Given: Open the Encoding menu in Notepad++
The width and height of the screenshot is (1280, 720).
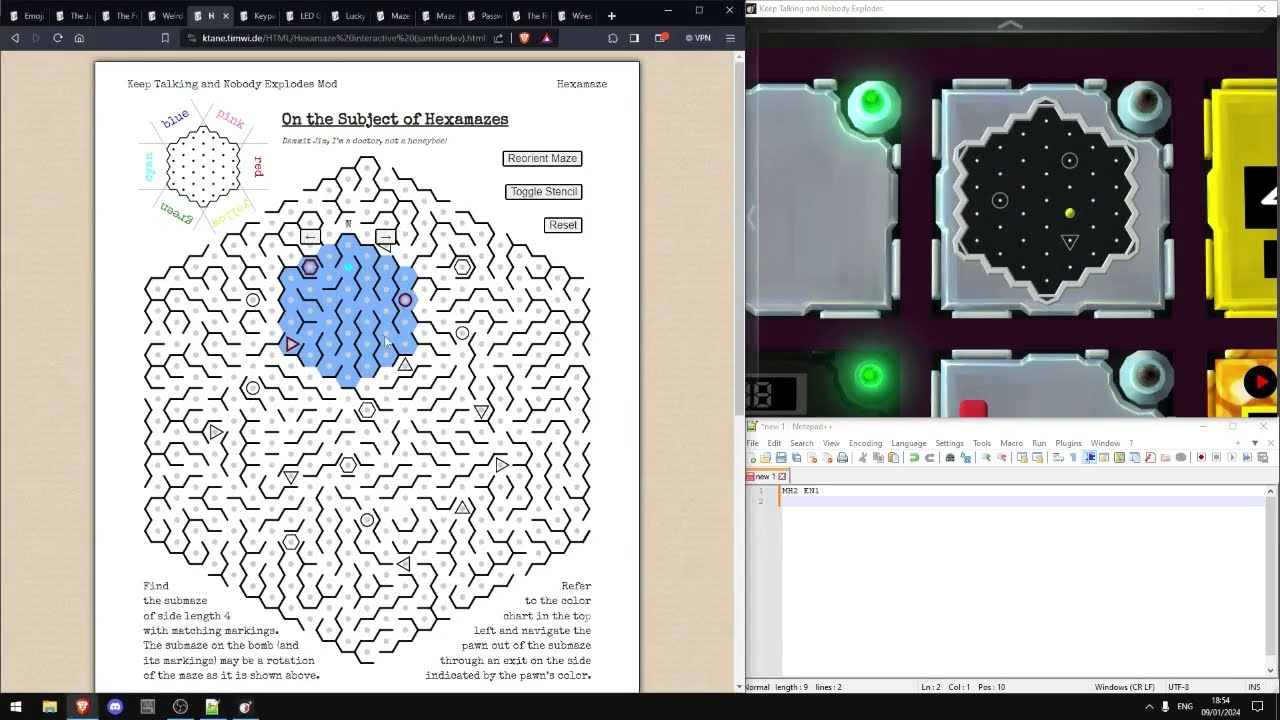Looking at the screenshot, I should coord(865,443).
